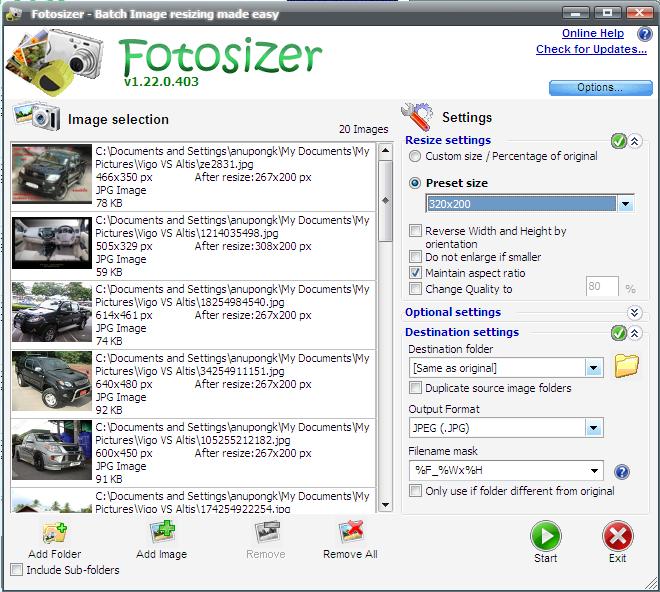The width and height of the screenshot is (660, 592).
Task: Enable Change Quality to checkbox
Action: [415, 289]
